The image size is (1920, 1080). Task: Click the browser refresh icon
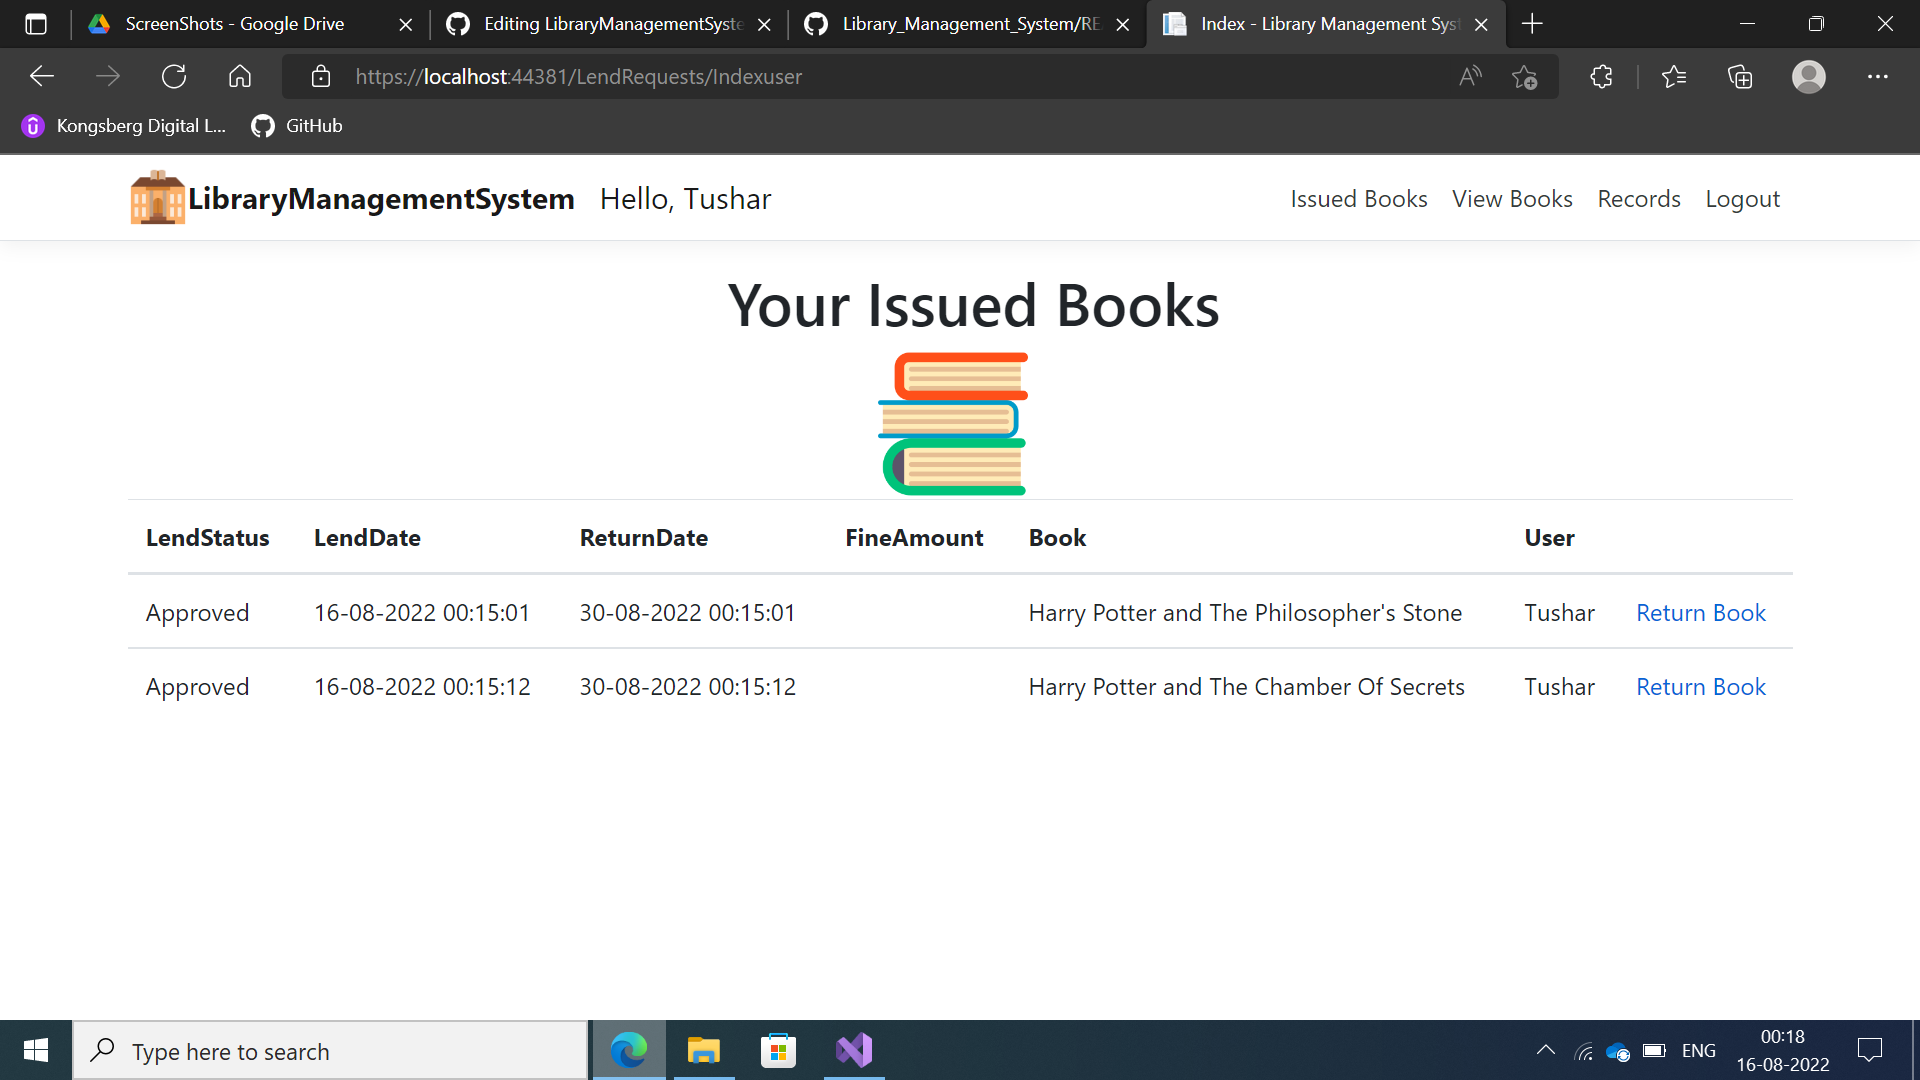click(174, 76)
